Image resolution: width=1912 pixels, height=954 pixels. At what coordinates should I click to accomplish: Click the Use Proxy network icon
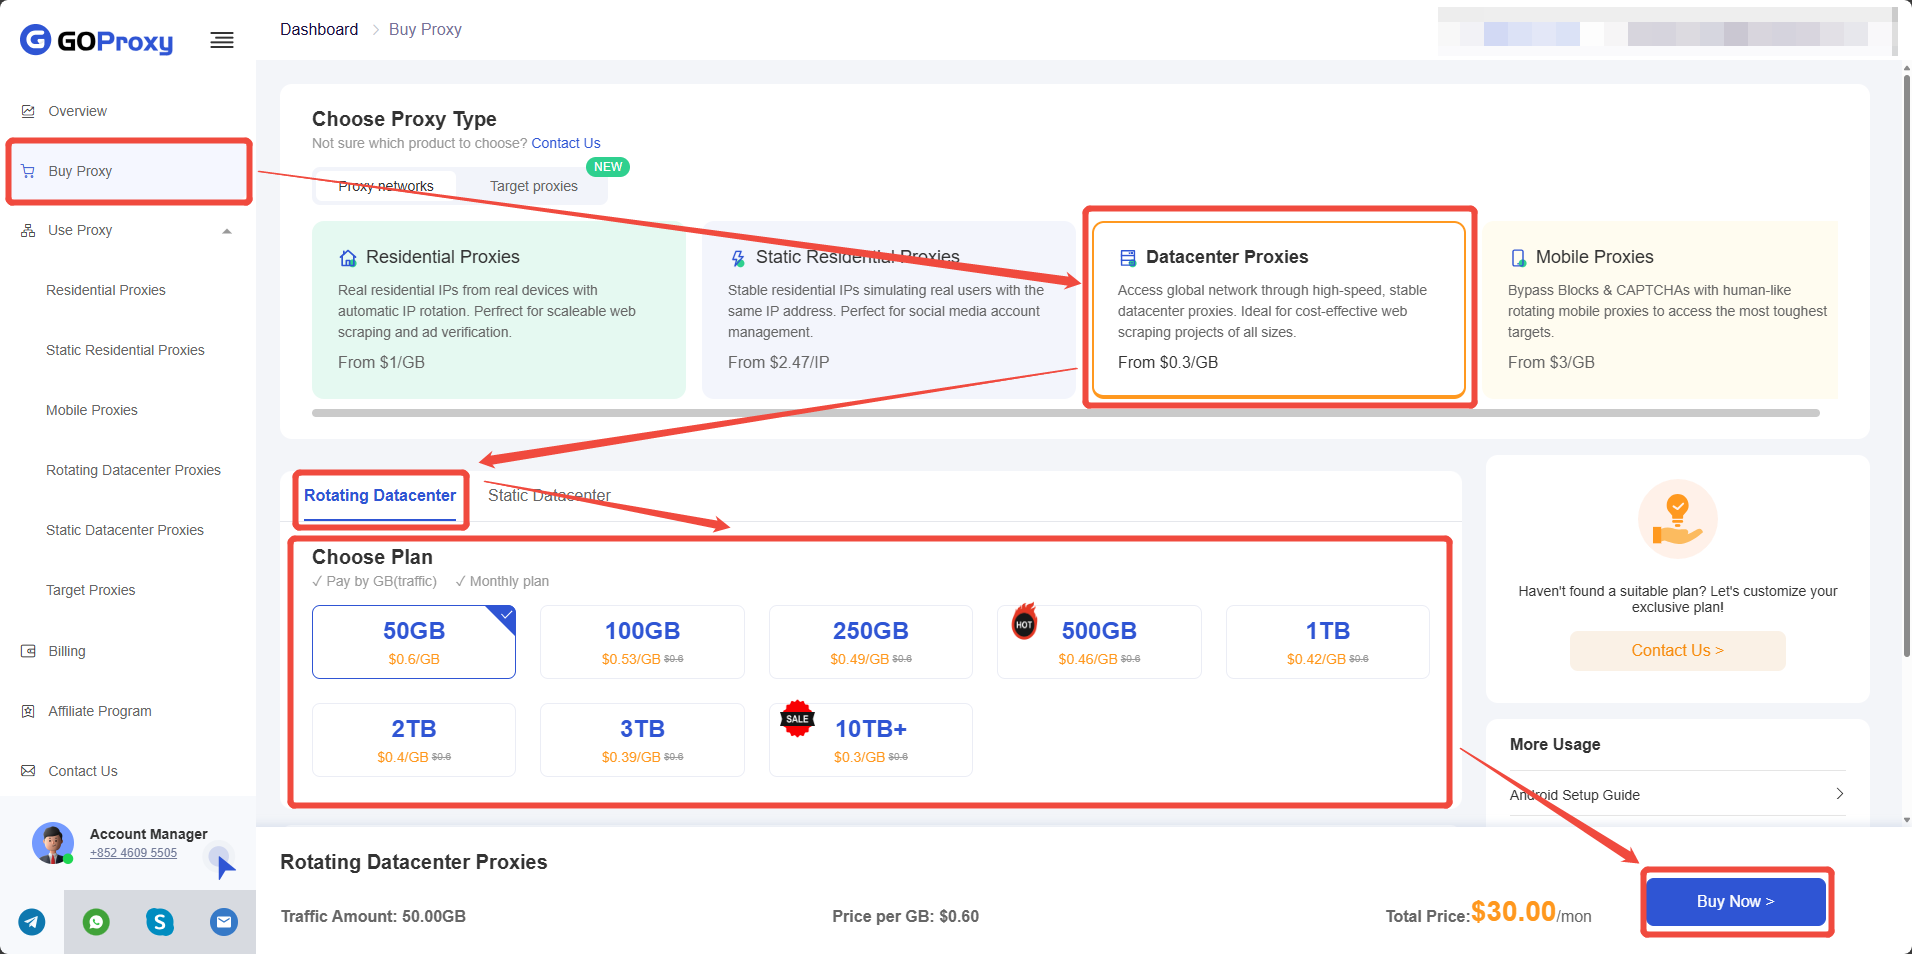coord(28,230)
